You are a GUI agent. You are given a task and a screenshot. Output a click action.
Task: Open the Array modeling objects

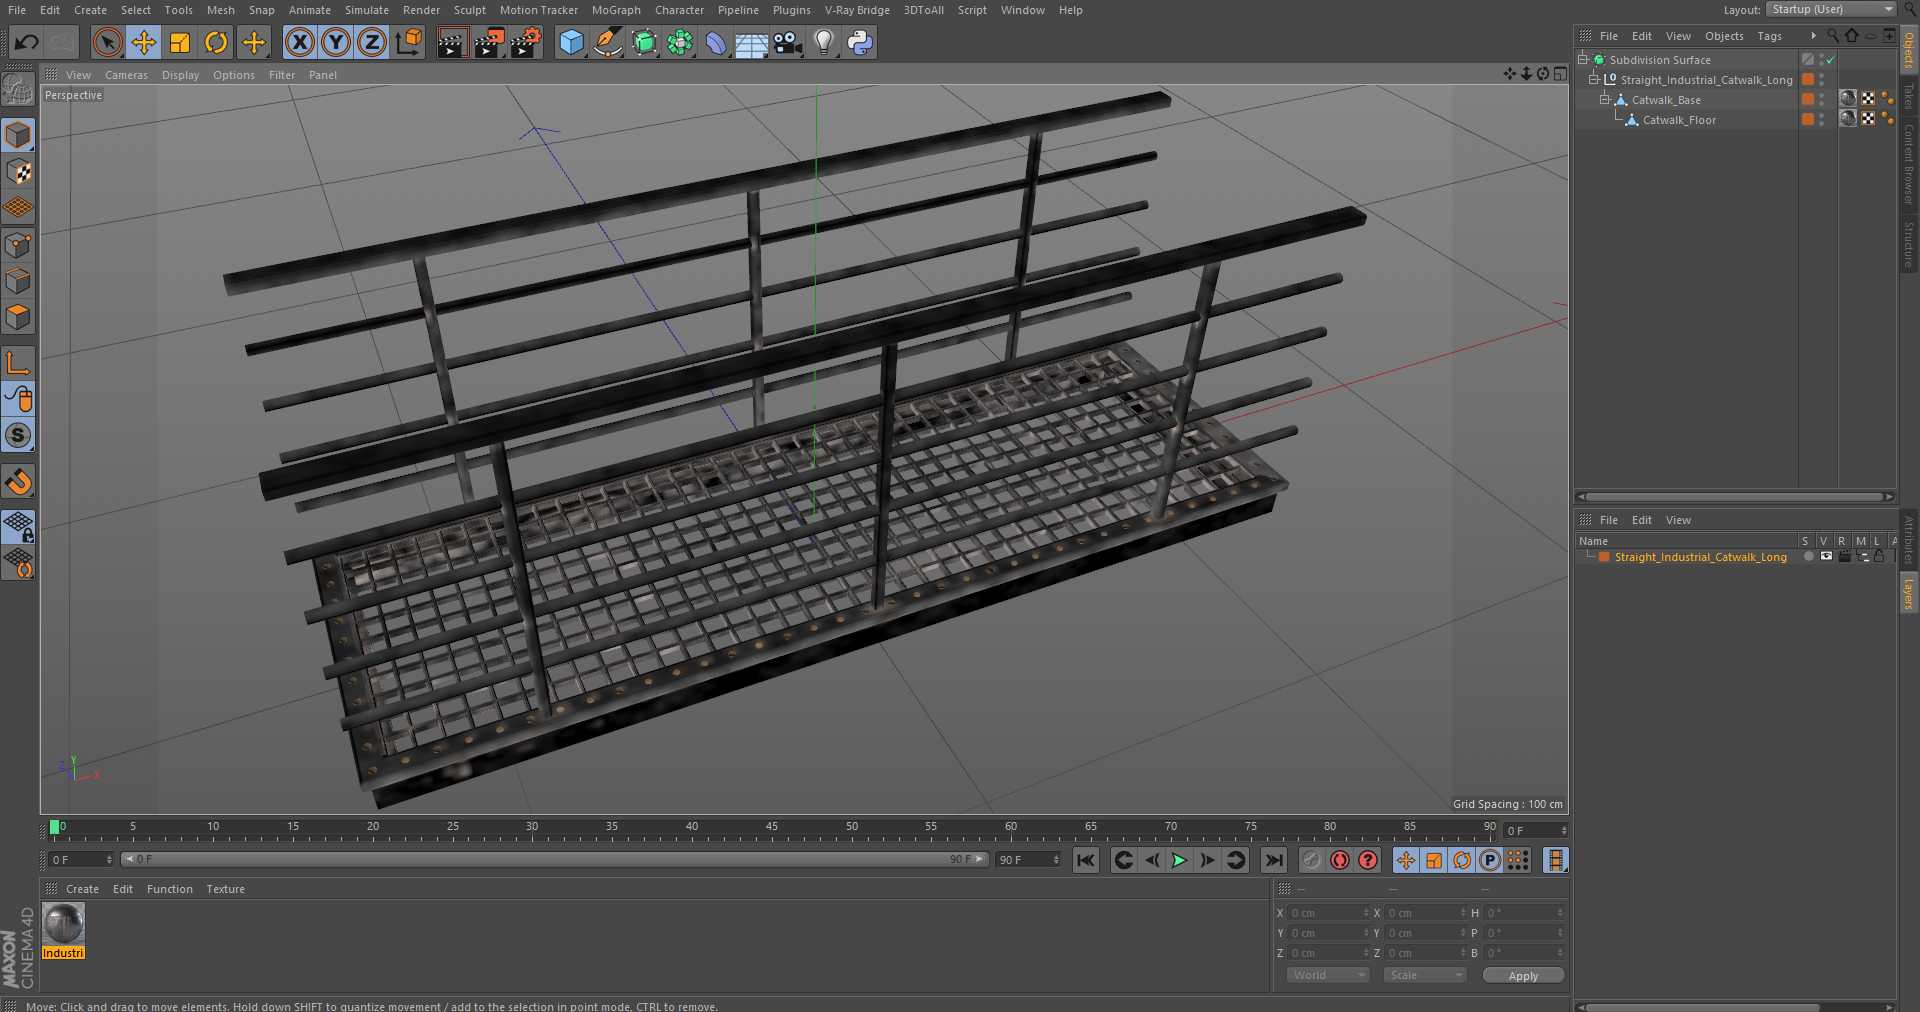(x=680, y=42)
